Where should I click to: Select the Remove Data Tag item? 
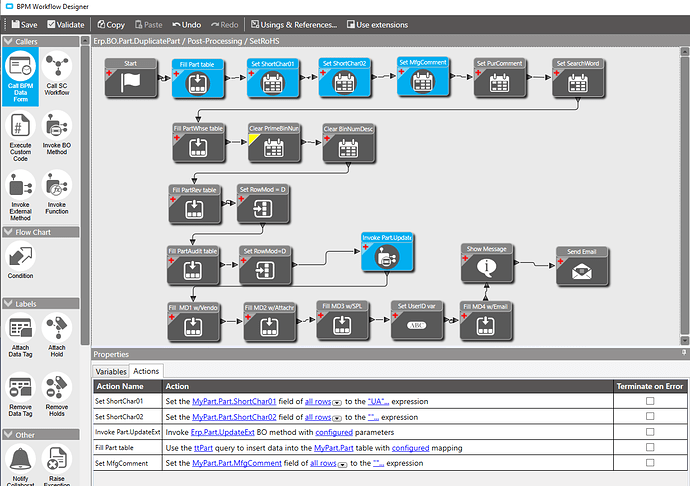20,394
